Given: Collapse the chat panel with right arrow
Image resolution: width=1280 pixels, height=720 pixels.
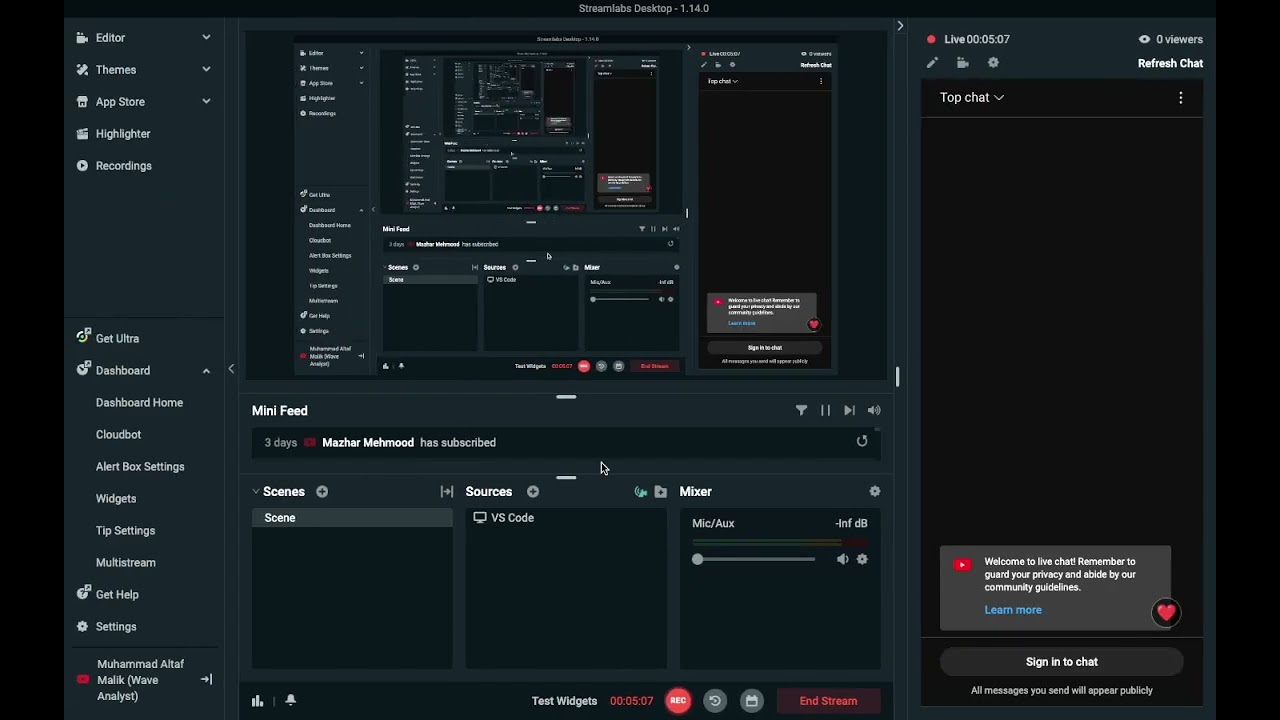Looking at the screenshot, I should coord(900,26).
